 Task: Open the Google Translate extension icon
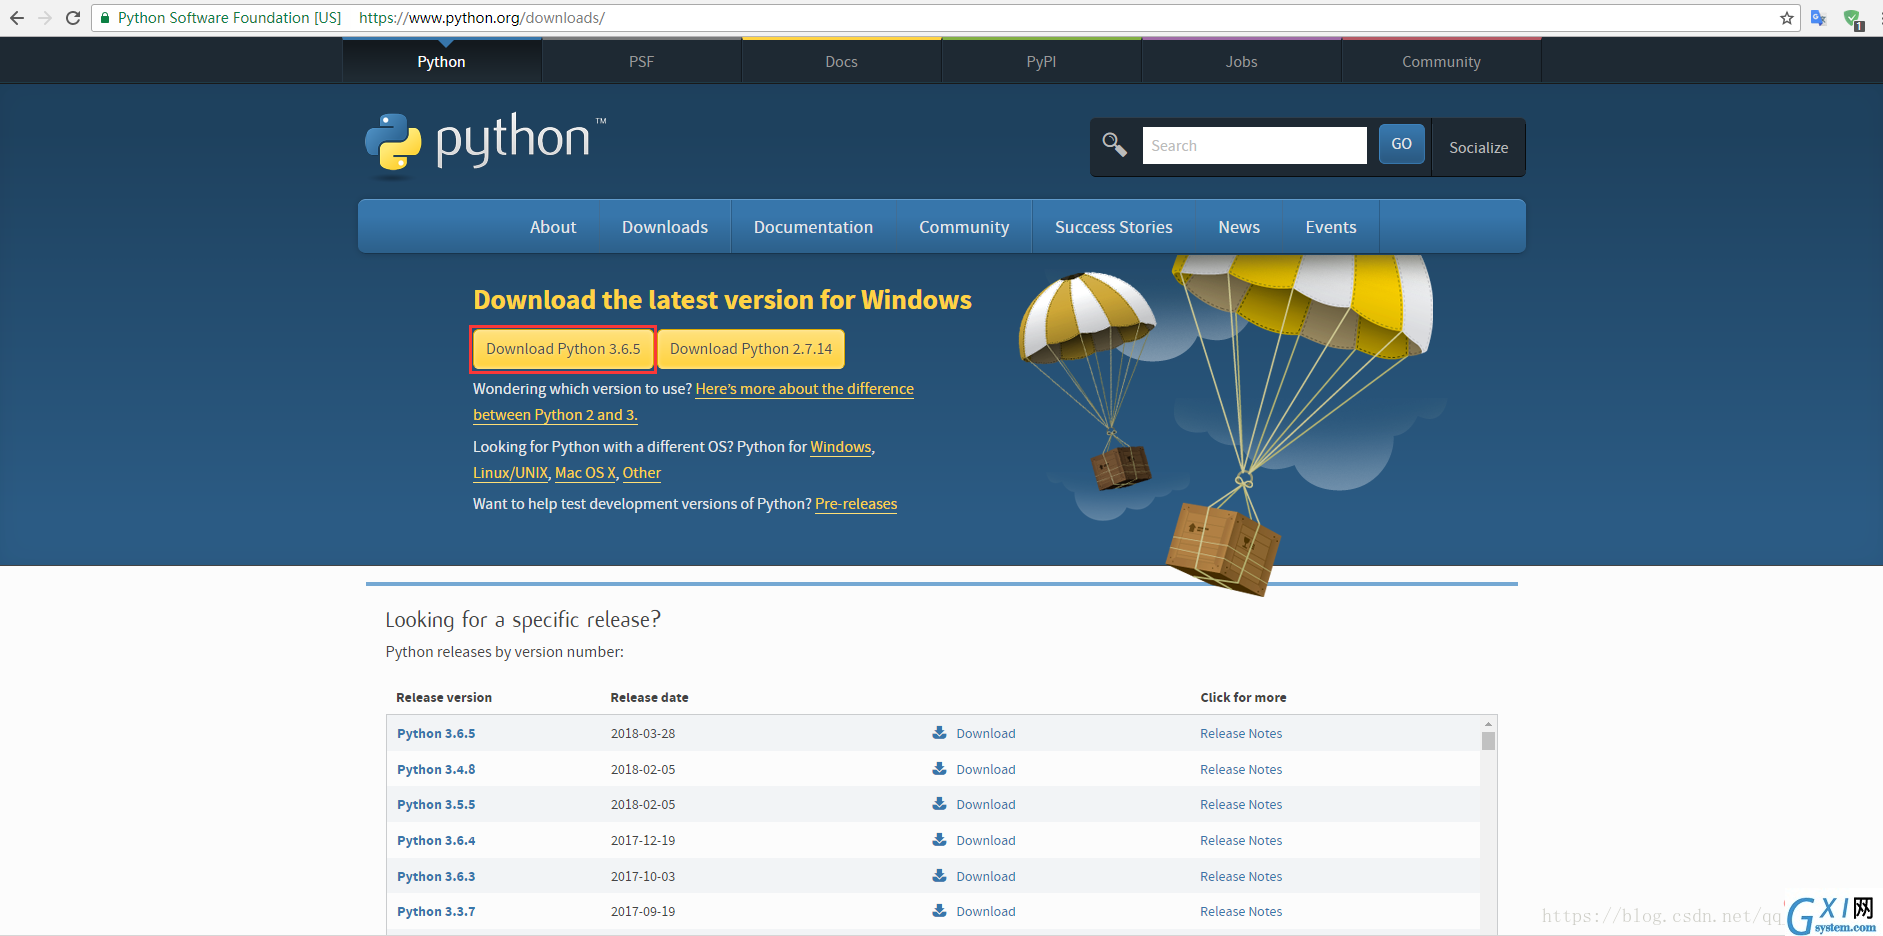(x=1819, y=18)
